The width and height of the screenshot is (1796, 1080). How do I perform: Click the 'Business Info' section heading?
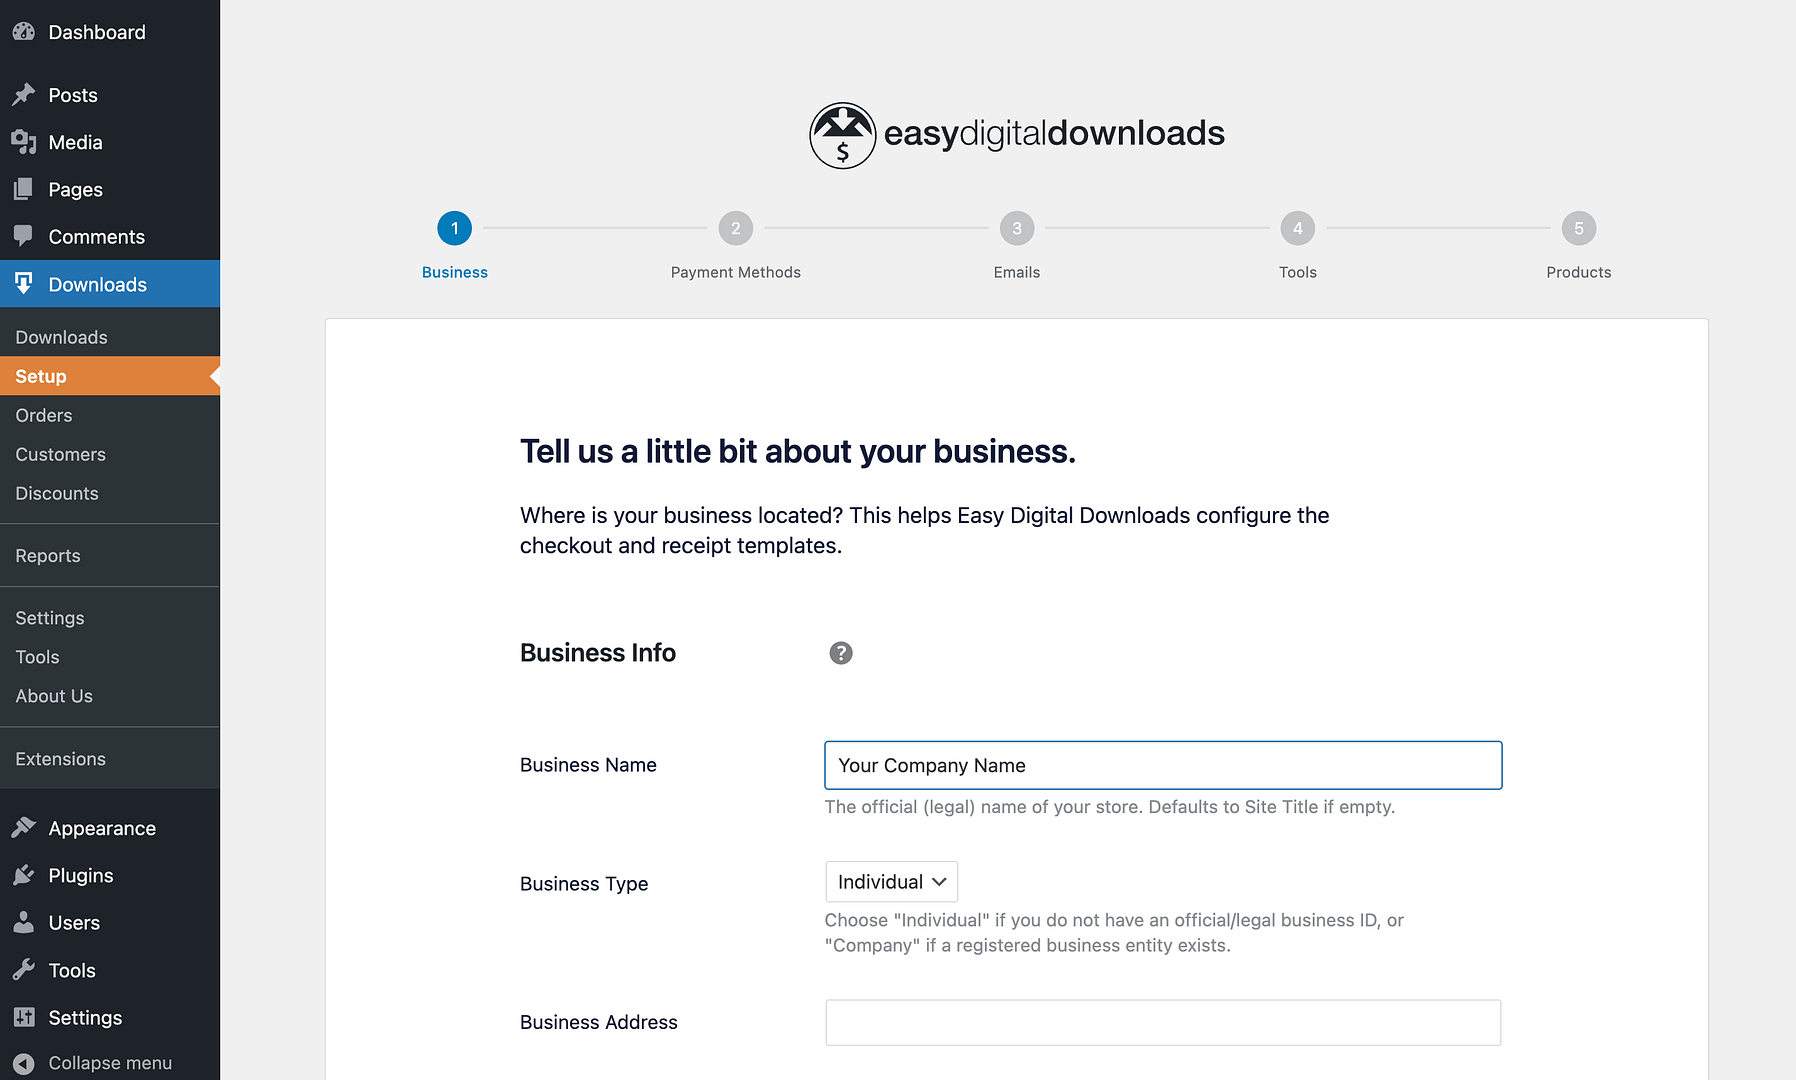point(598,653)
